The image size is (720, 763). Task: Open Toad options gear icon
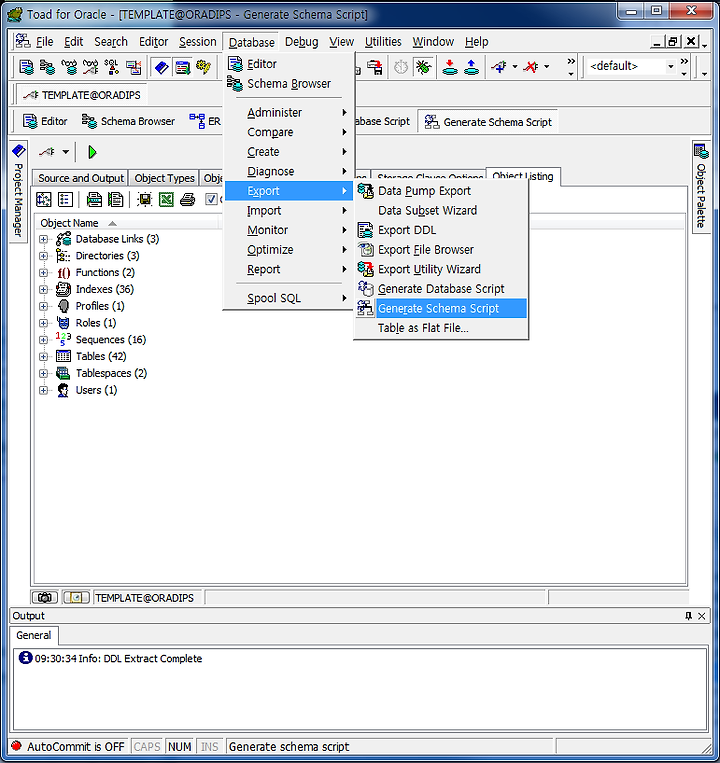coord(204,67)
